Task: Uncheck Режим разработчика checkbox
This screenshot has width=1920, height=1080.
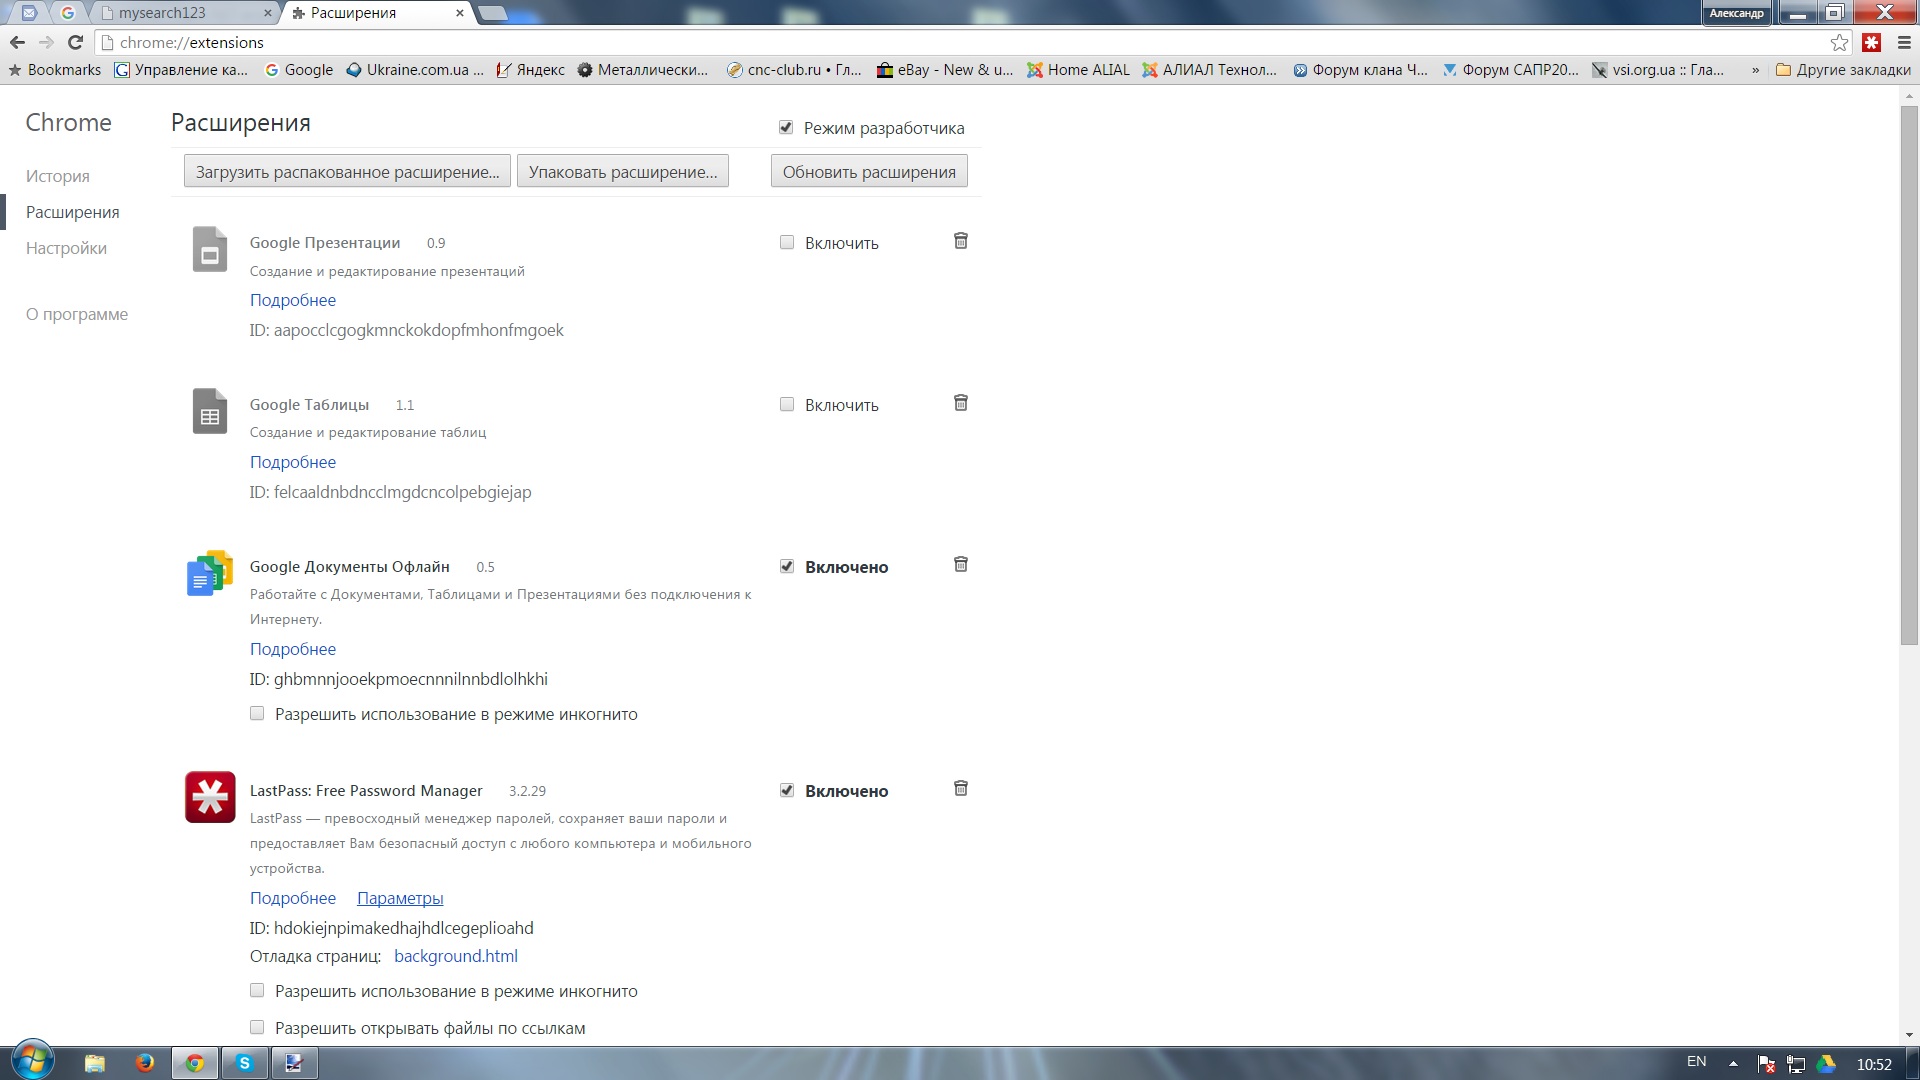Action: coord(786,128)
